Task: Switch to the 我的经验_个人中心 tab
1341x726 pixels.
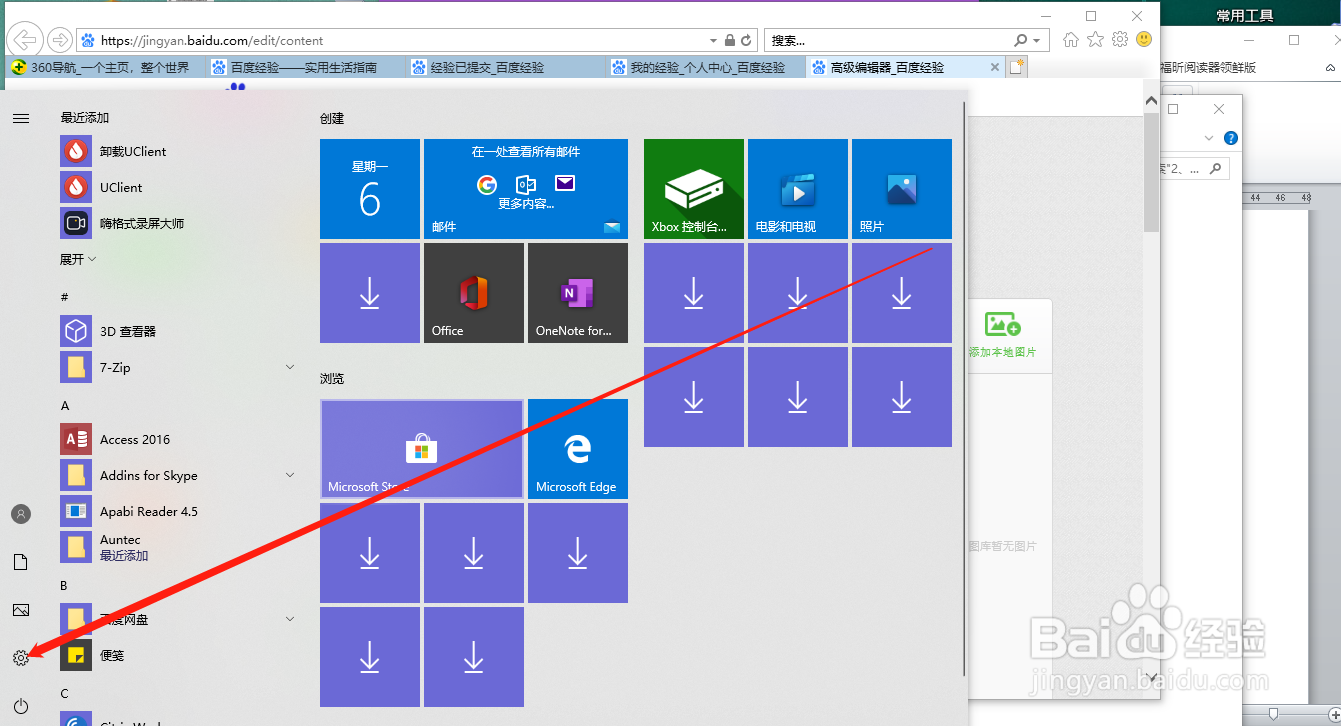Action: tap(706, 68)
